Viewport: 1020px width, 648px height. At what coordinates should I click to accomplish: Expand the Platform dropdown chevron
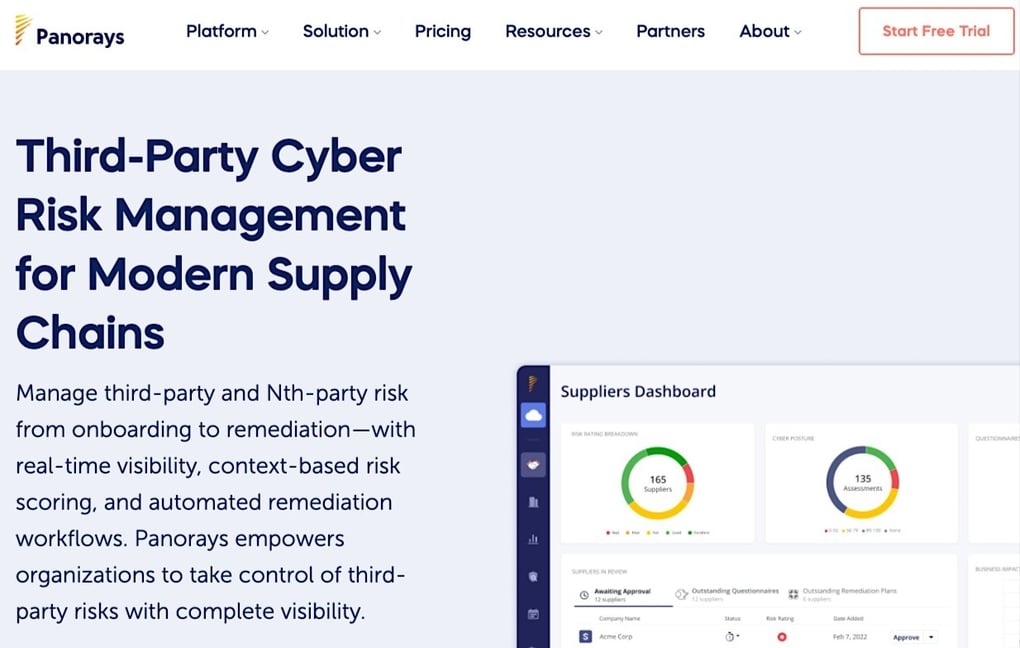click(x=265, y=33)
